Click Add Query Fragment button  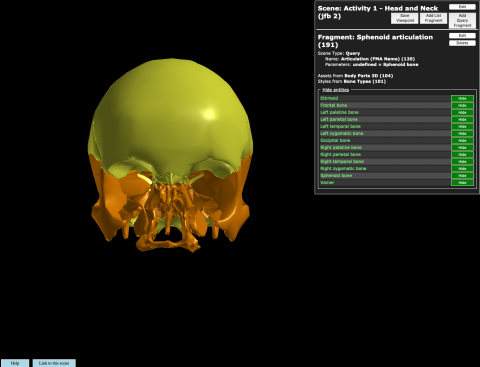coord(462,20)
